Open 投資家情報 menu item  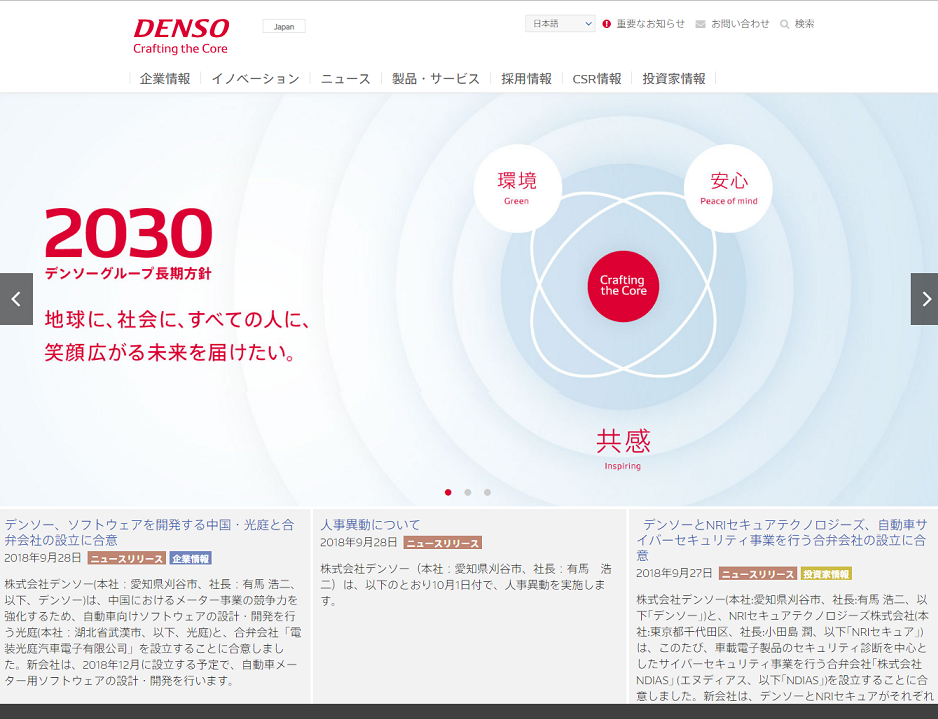point(674,78)
